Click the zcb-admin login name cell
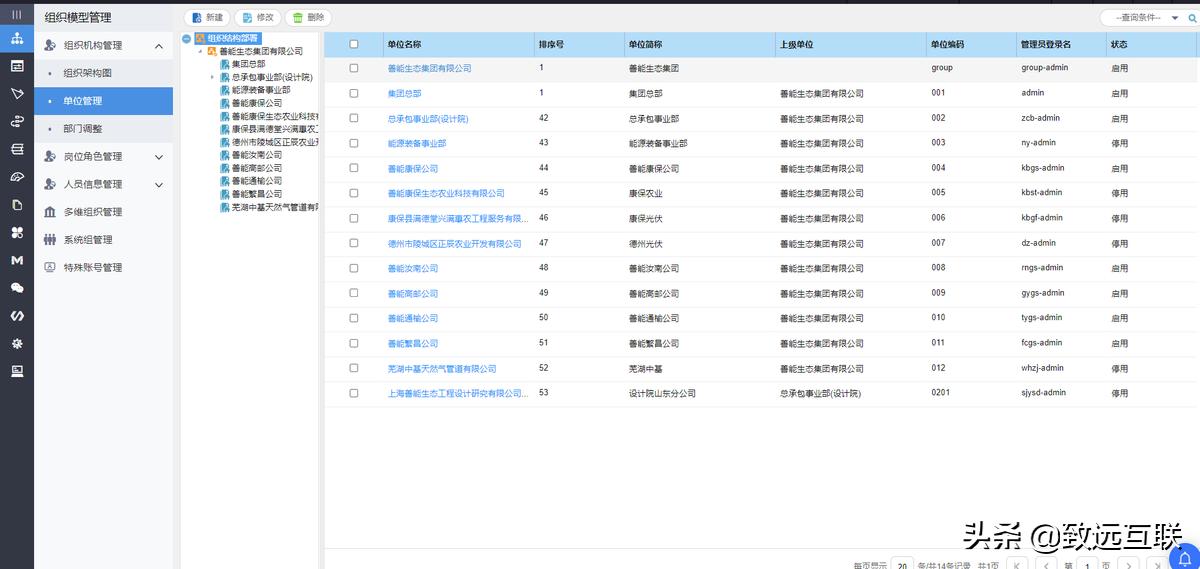The height and width of the screenshot is (569, 1200). tap(1040, 118)
